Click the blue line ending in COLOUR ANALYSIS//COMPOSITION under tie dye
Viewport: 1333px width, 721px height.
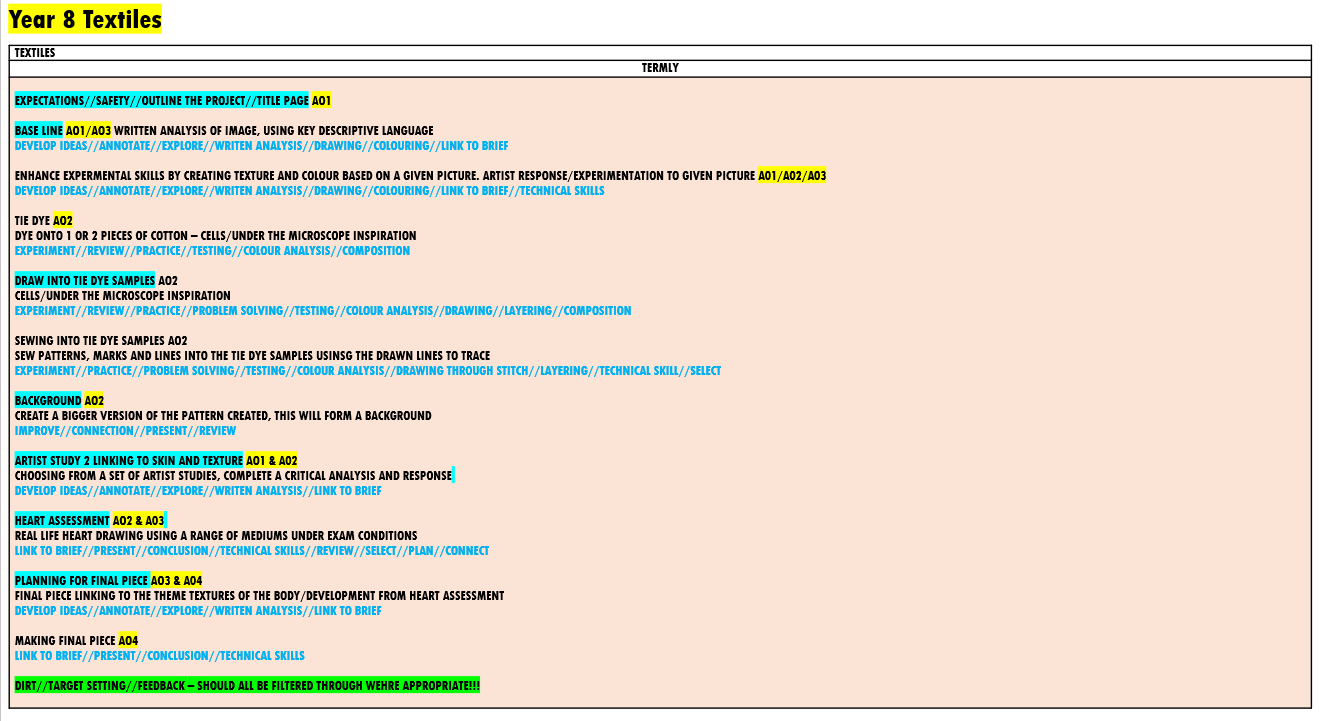tap(212, 251)
